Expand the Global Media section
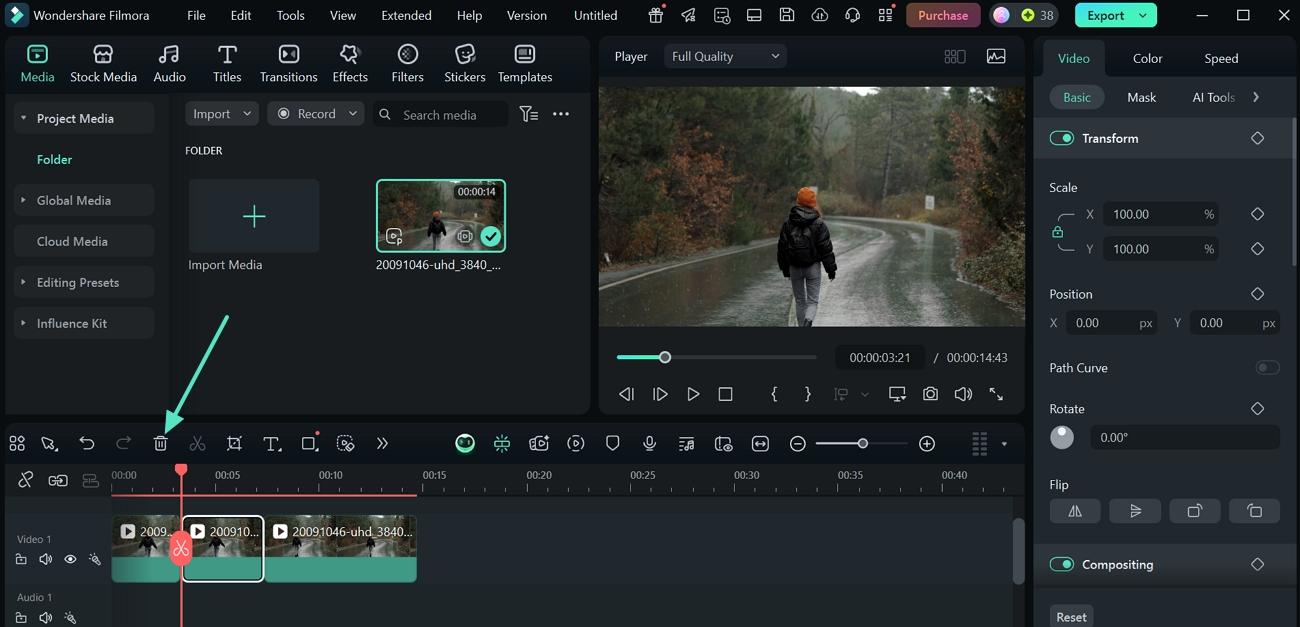 point(23,200)
